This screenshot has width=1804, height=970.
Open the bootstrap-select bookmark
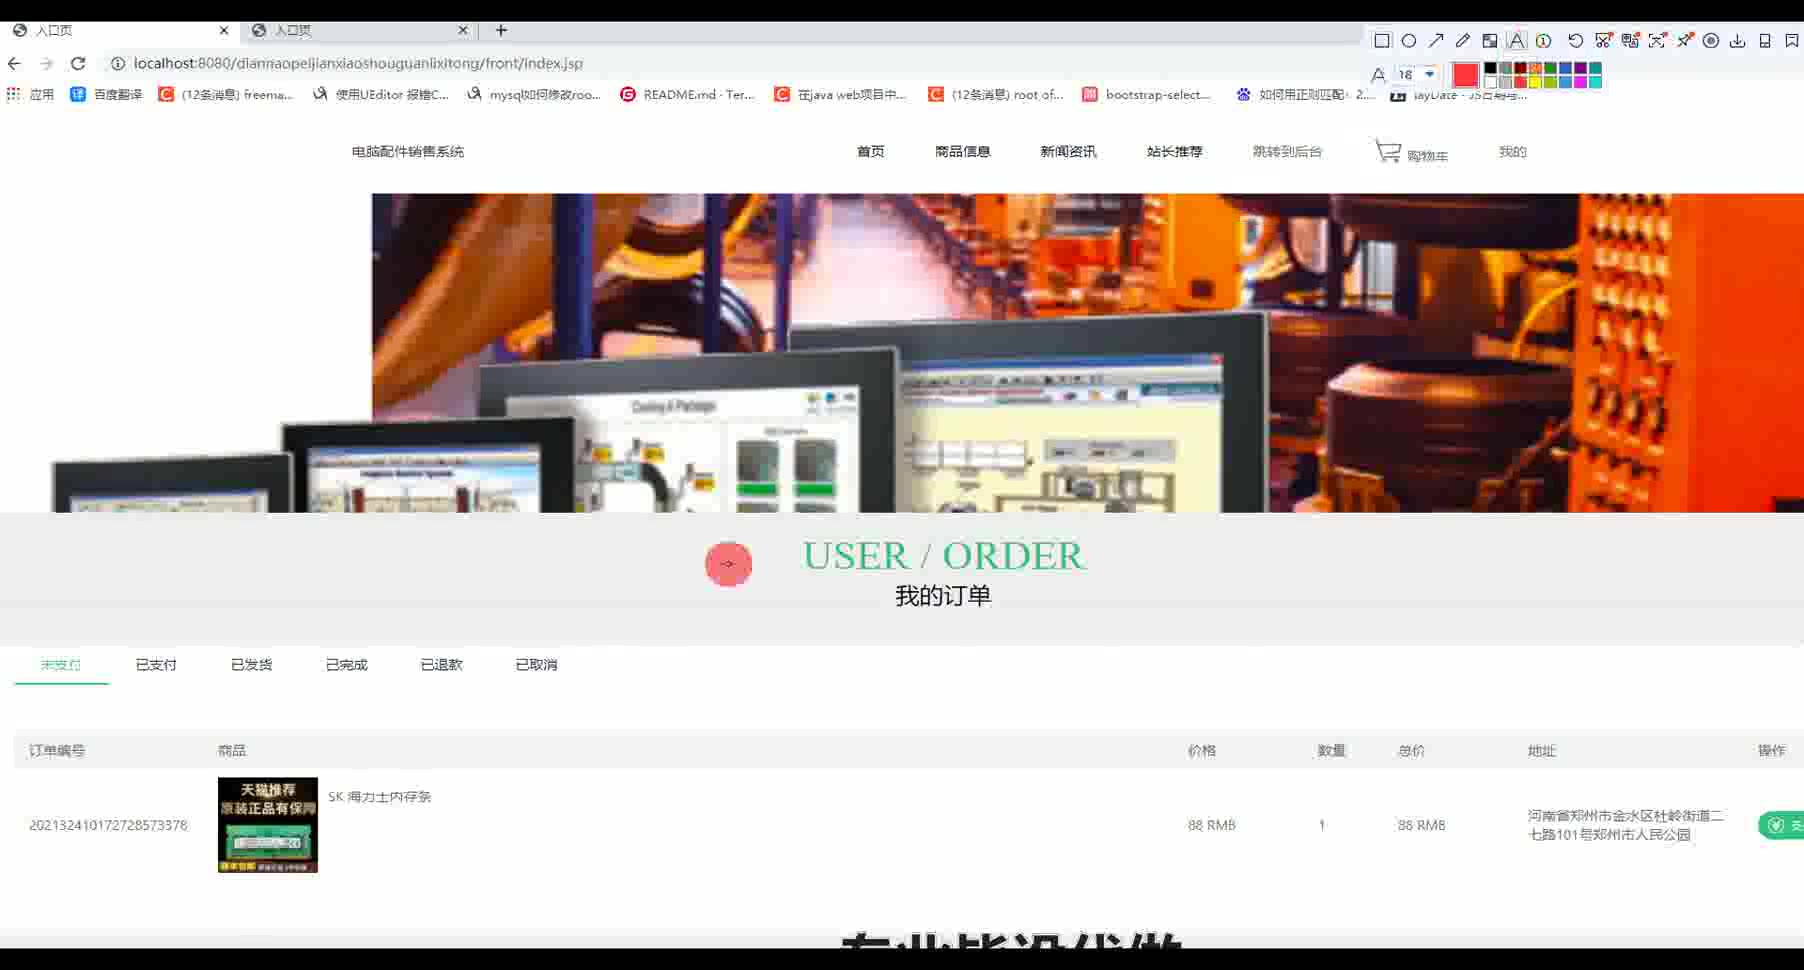coord(1146,94)
